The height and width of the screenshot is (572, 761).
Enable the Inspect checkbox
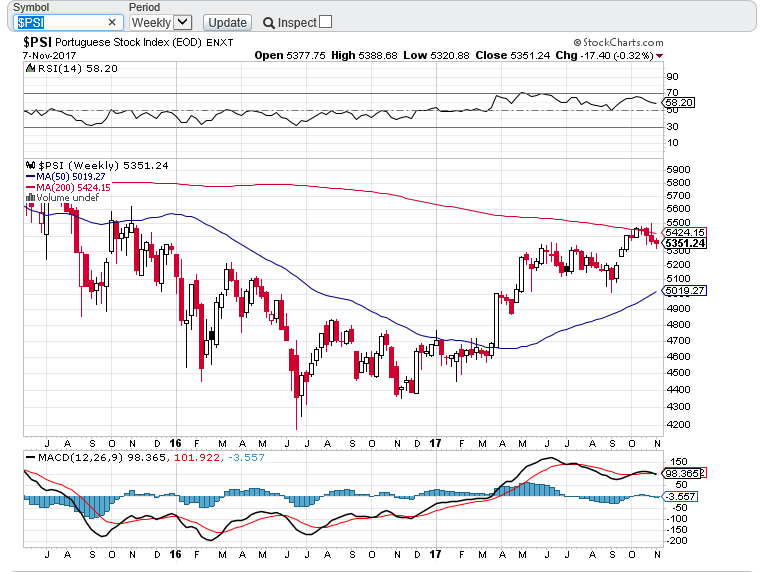click(326, 22)
